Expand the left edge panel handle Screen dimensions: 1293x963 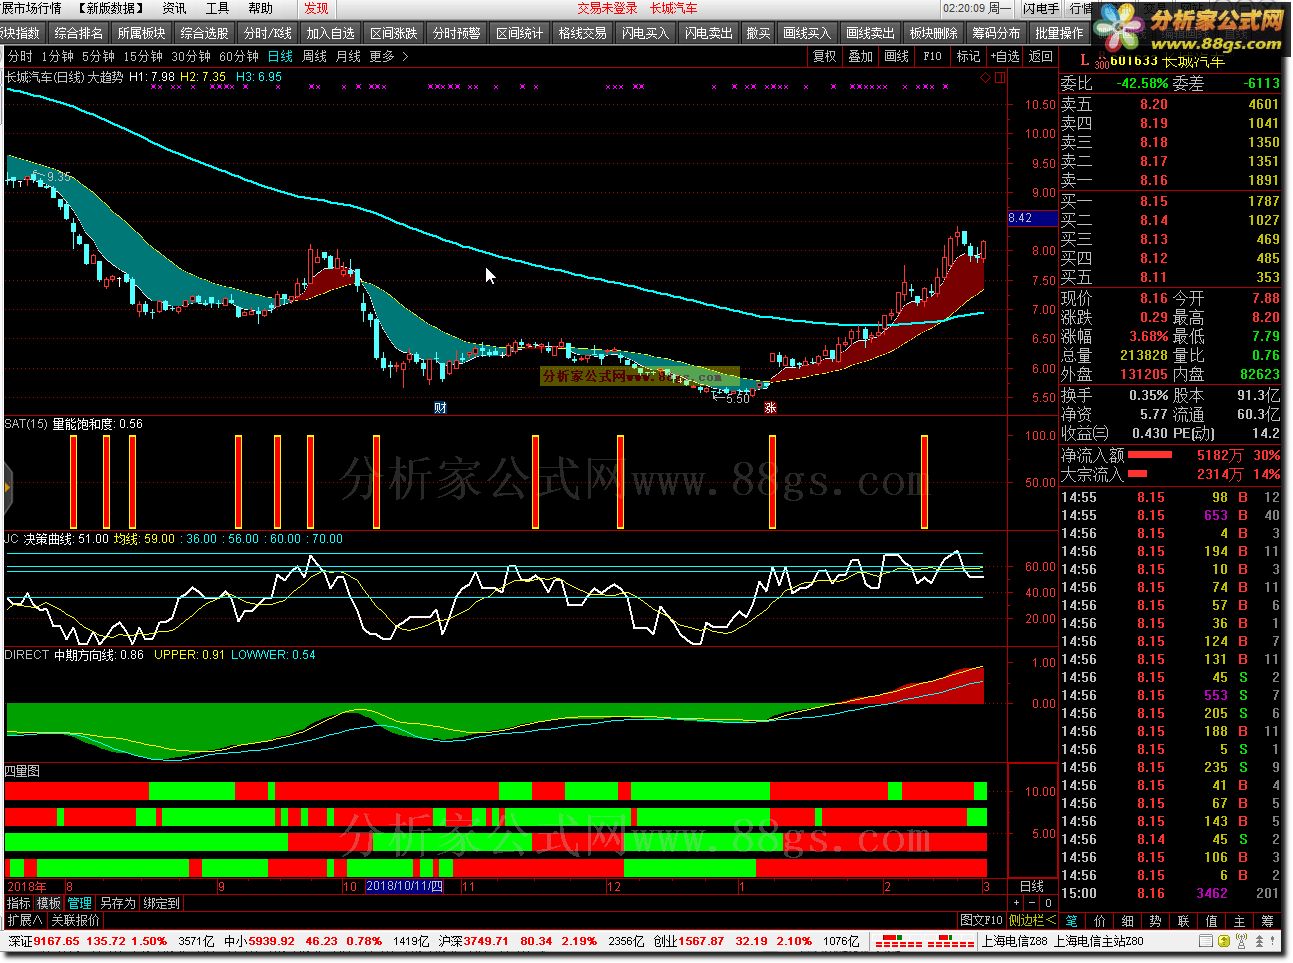click(x=5, y=487)
